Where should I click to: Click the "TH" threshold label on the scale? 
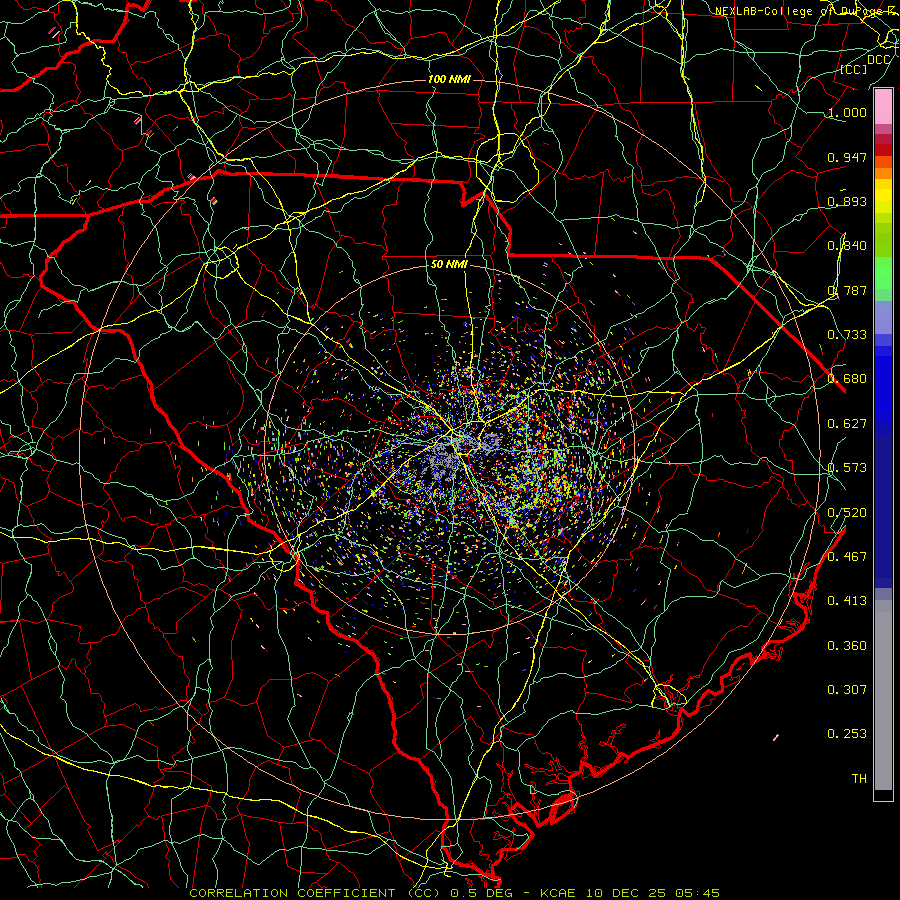(859, 778)
